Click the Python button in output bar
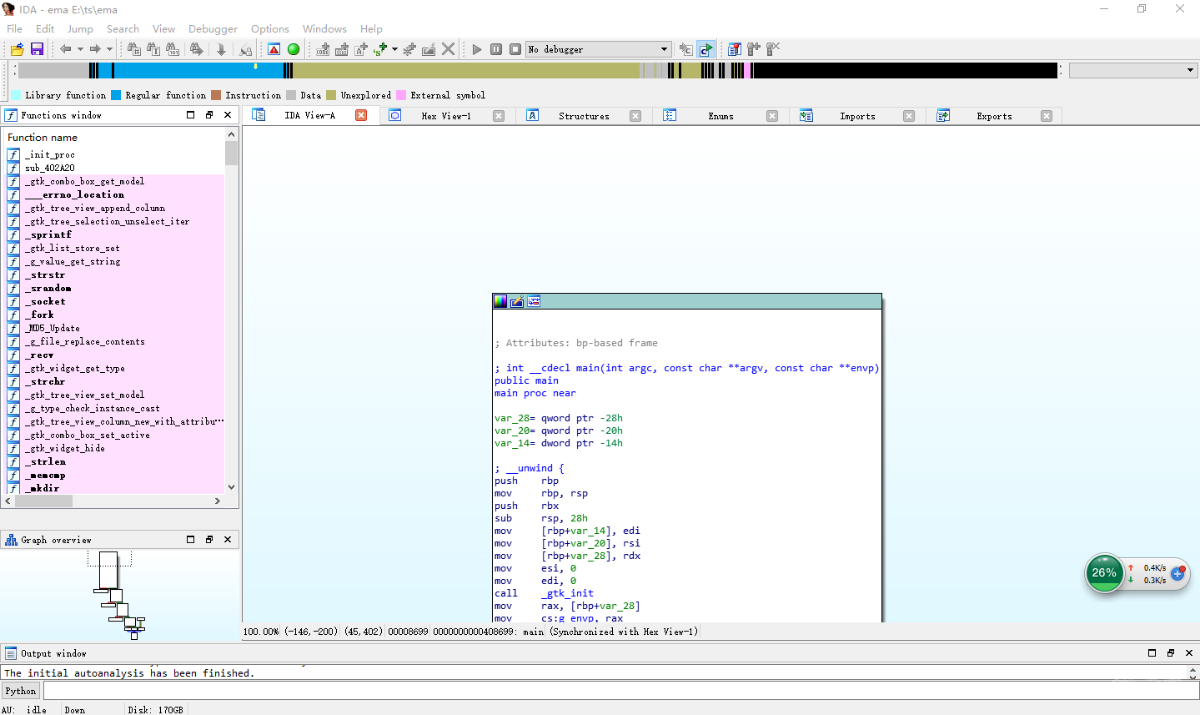 [x=20, y=691]
